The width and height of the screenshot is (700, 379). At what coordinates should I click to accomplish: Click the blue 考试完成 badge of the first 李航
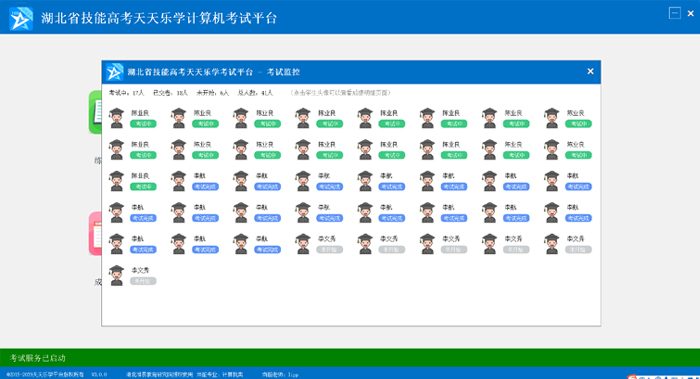pyautogui.click(x=205, y=187)
